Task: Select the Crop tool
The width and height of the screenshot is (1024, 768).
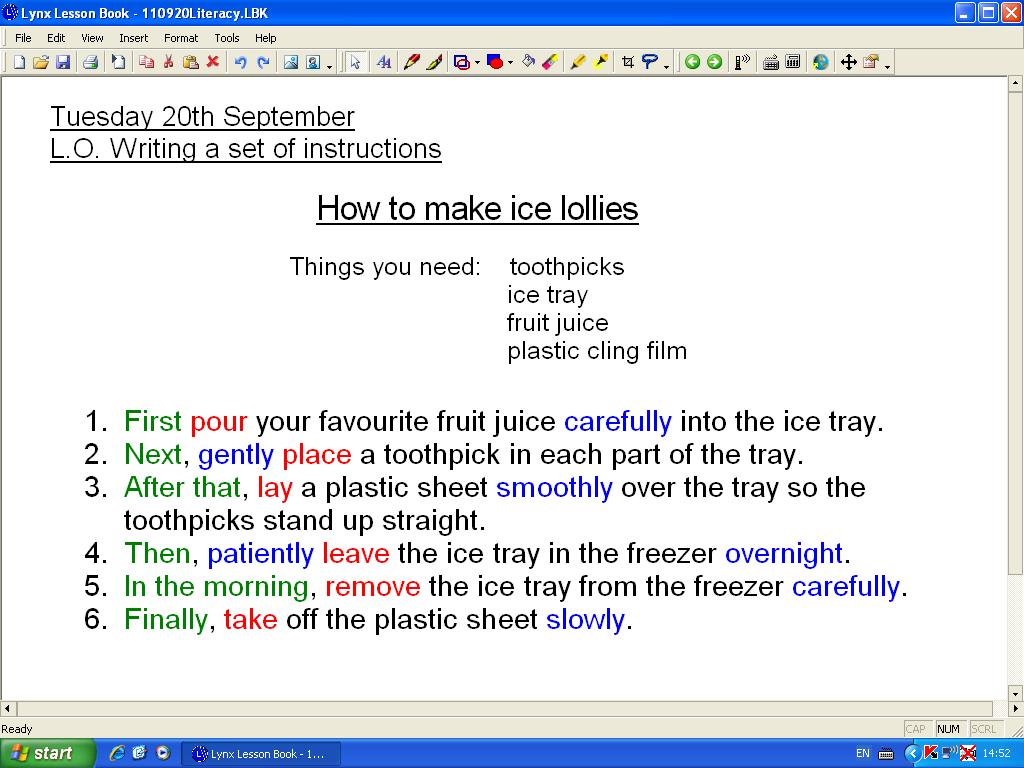Action: coord(628,61)
